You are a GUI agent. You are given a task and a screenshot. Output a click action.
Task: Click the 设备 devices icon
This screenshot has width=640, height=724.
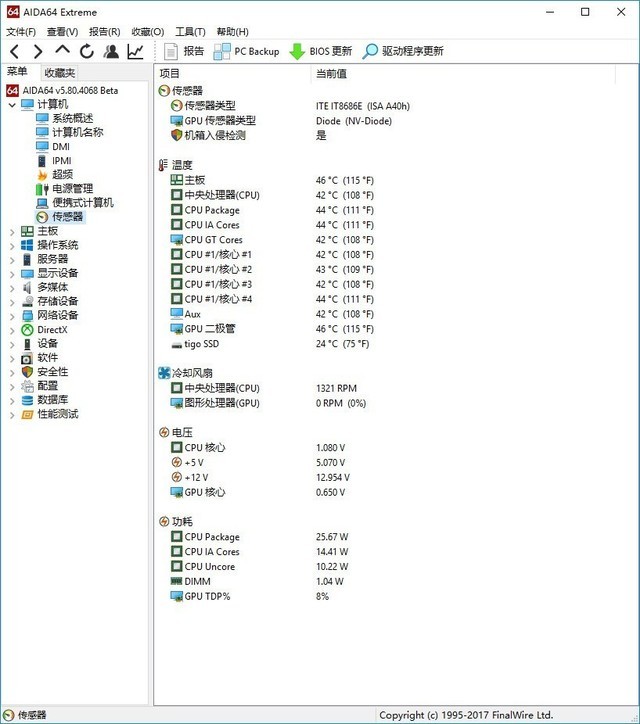27,344
